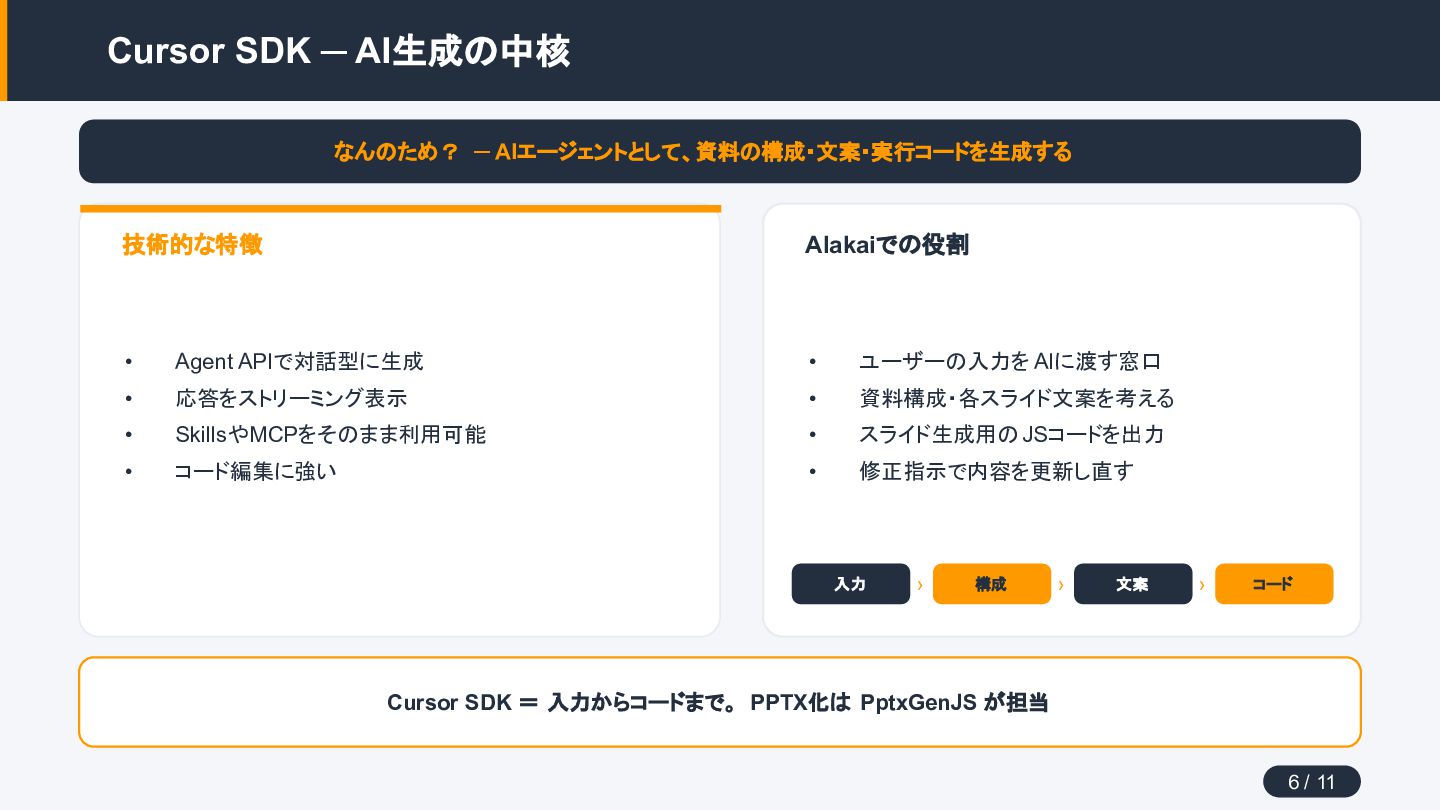Click the ユーザーの入力をAIに渡す窓口 bullet
Viewport: 1440px width, 810px height.
click(x=1010, y=361)
